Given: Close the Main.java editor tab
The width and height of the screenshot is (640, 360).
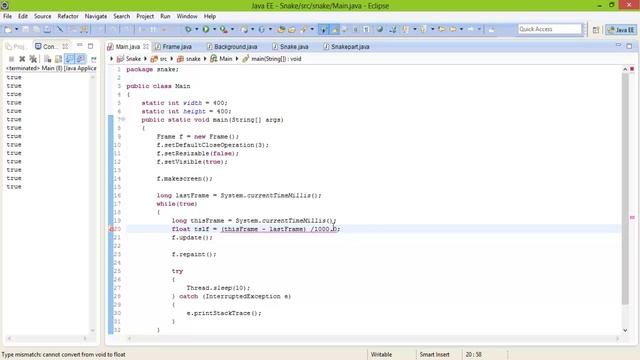Looking at the screenshot, I should [146, 47].
